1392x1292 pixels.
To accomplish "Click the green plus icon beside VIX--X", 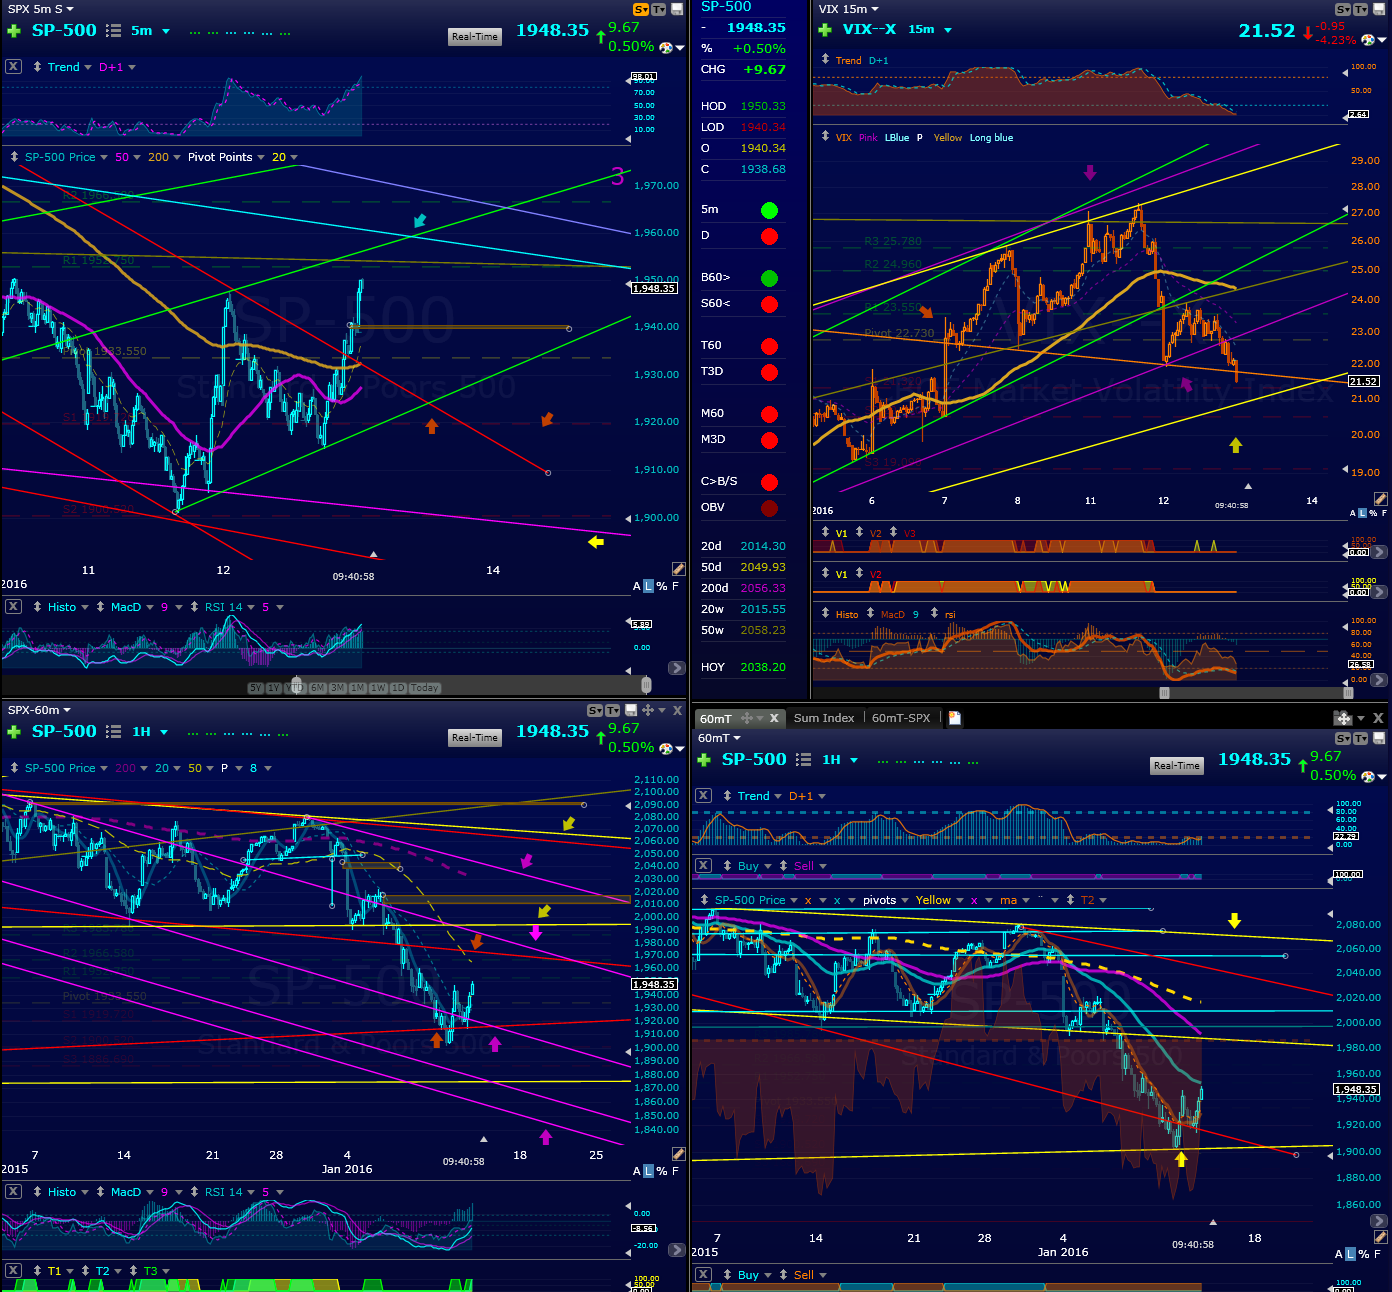I will click(x=825, y=30).
